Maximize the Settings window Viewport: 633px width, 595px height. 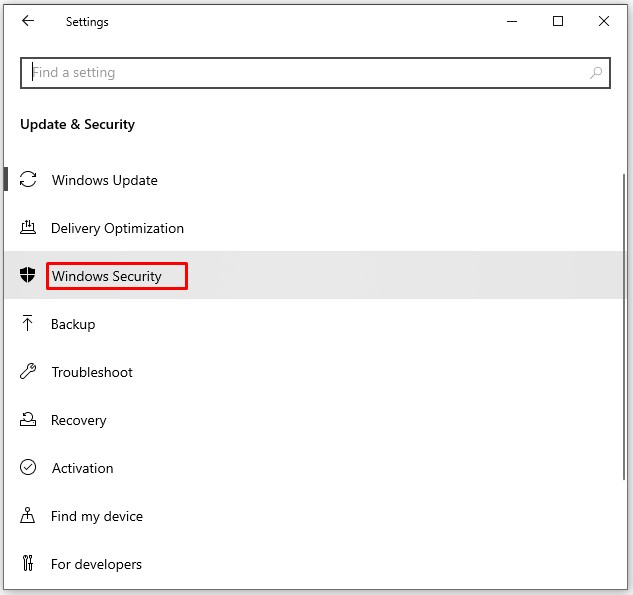(x=558, y=21)
